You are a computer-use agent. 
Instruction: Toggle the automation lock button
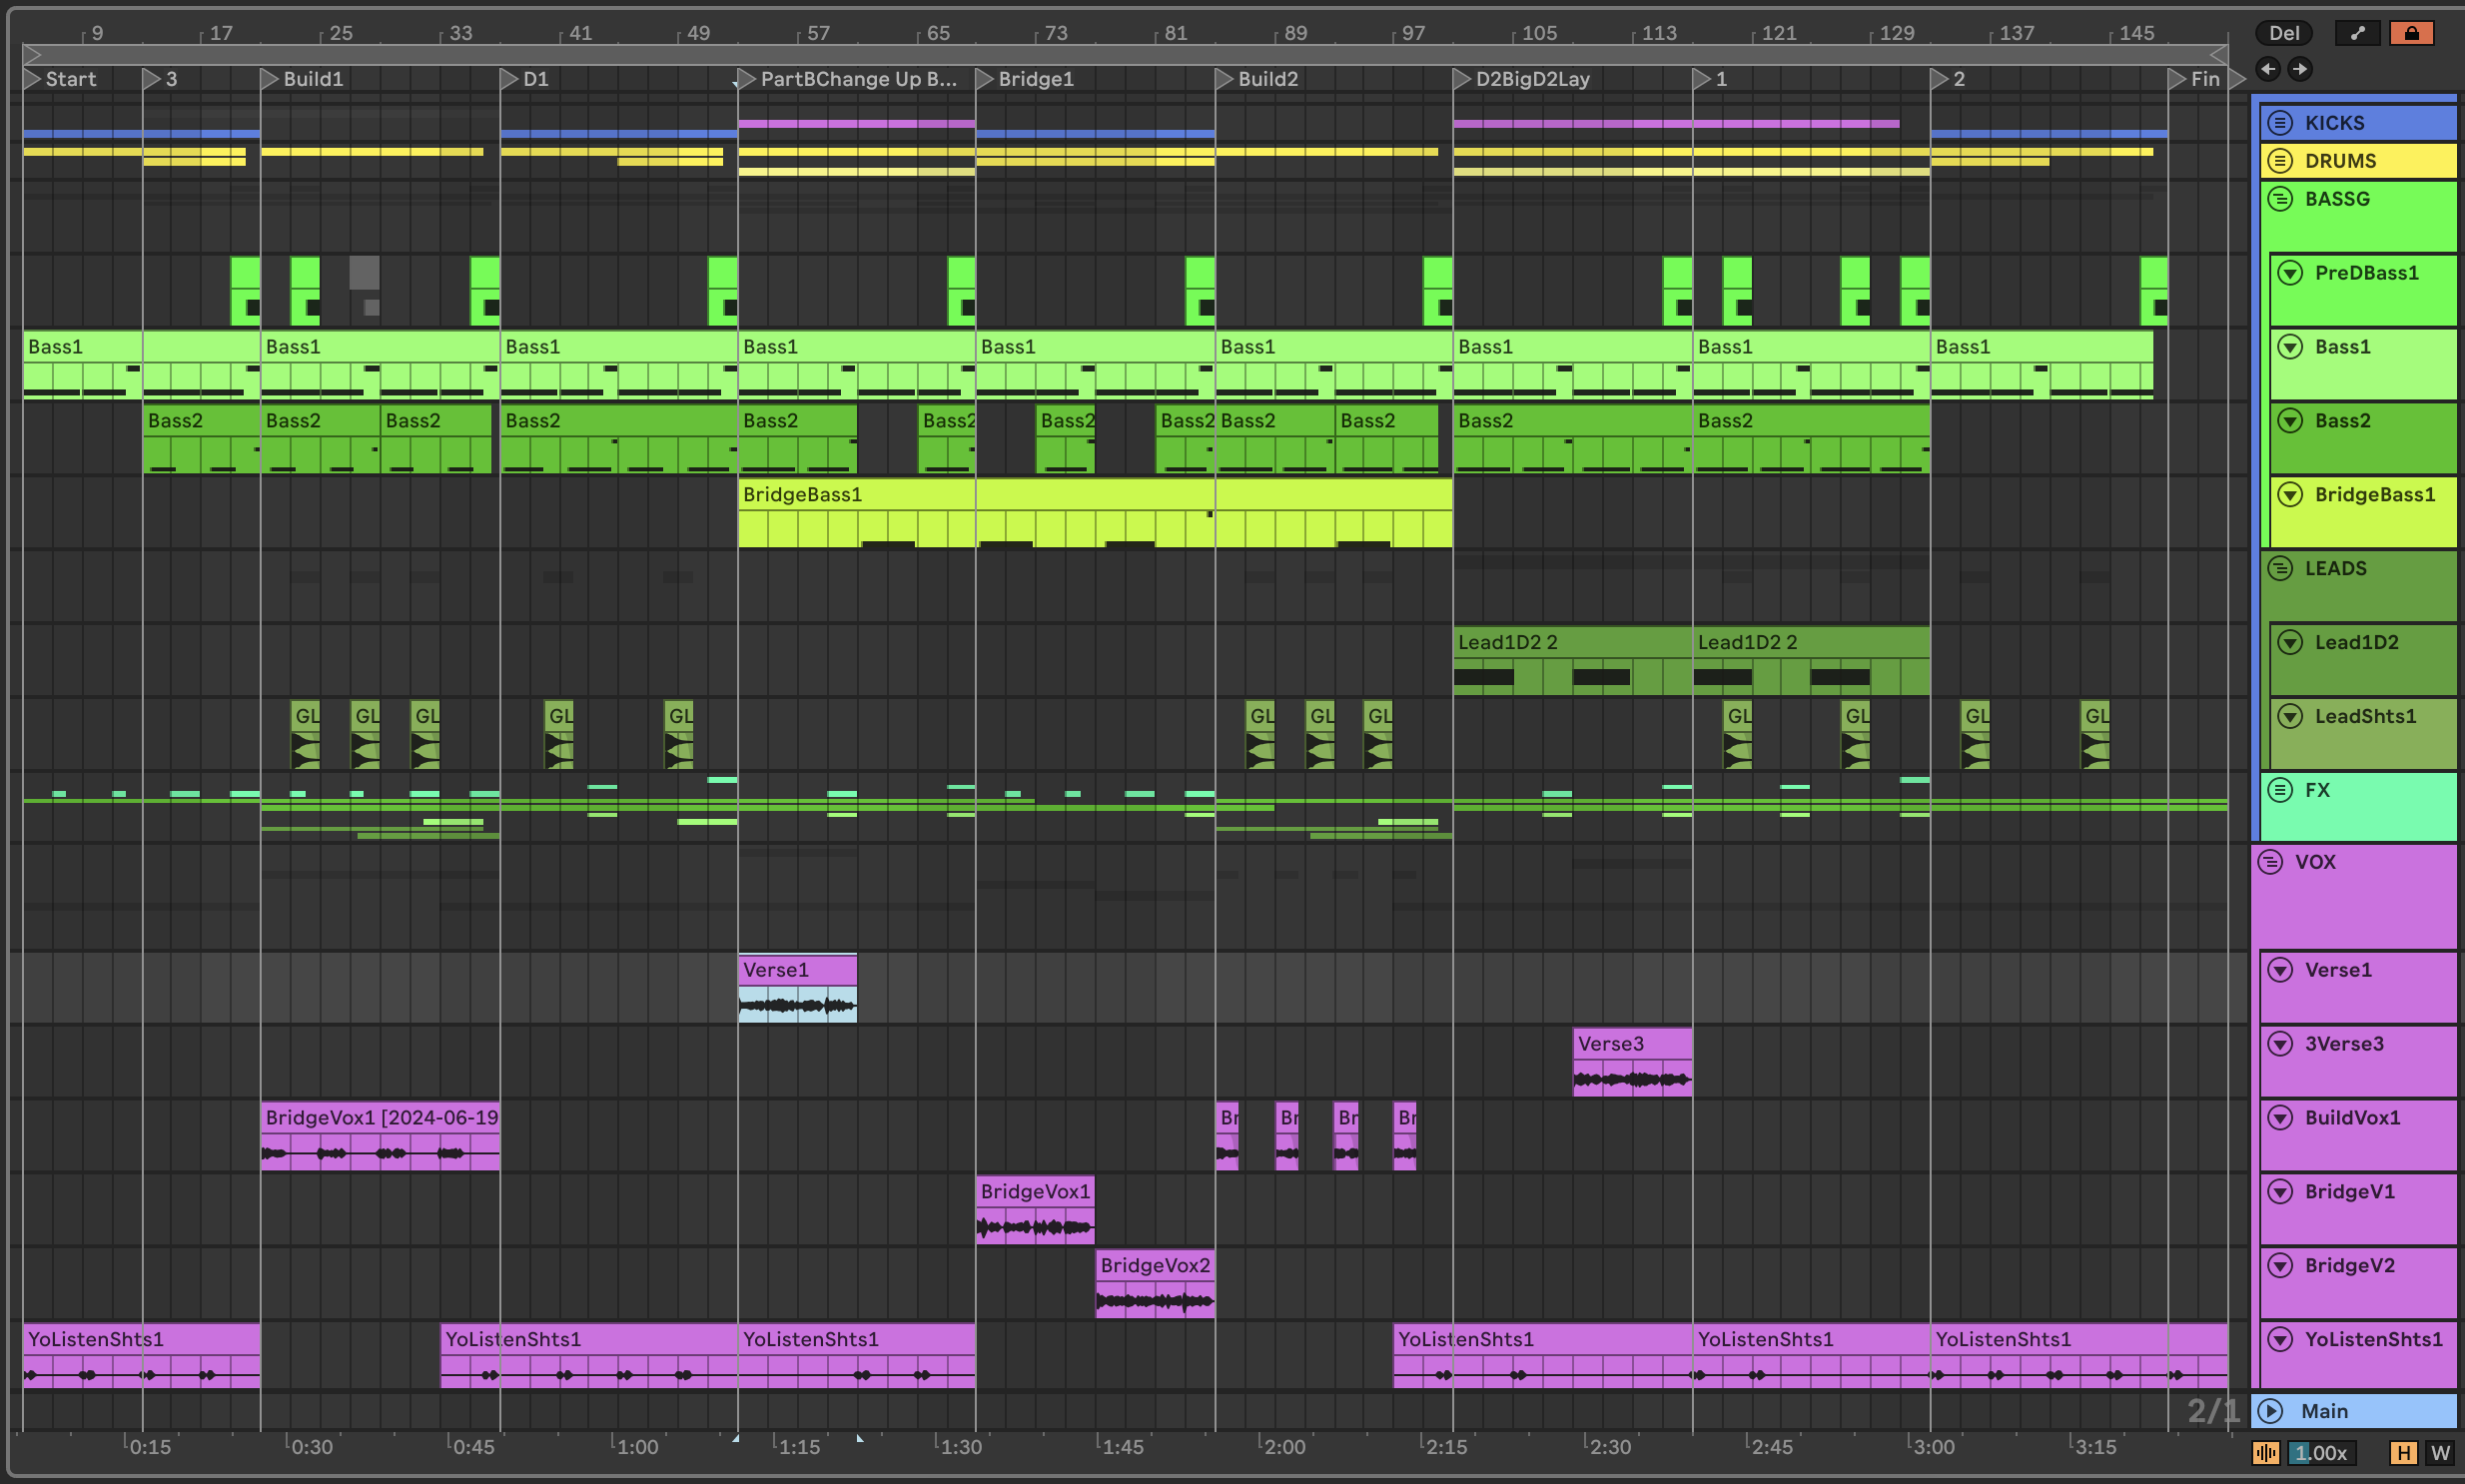pyautogui.click(x=2411, y=33)
